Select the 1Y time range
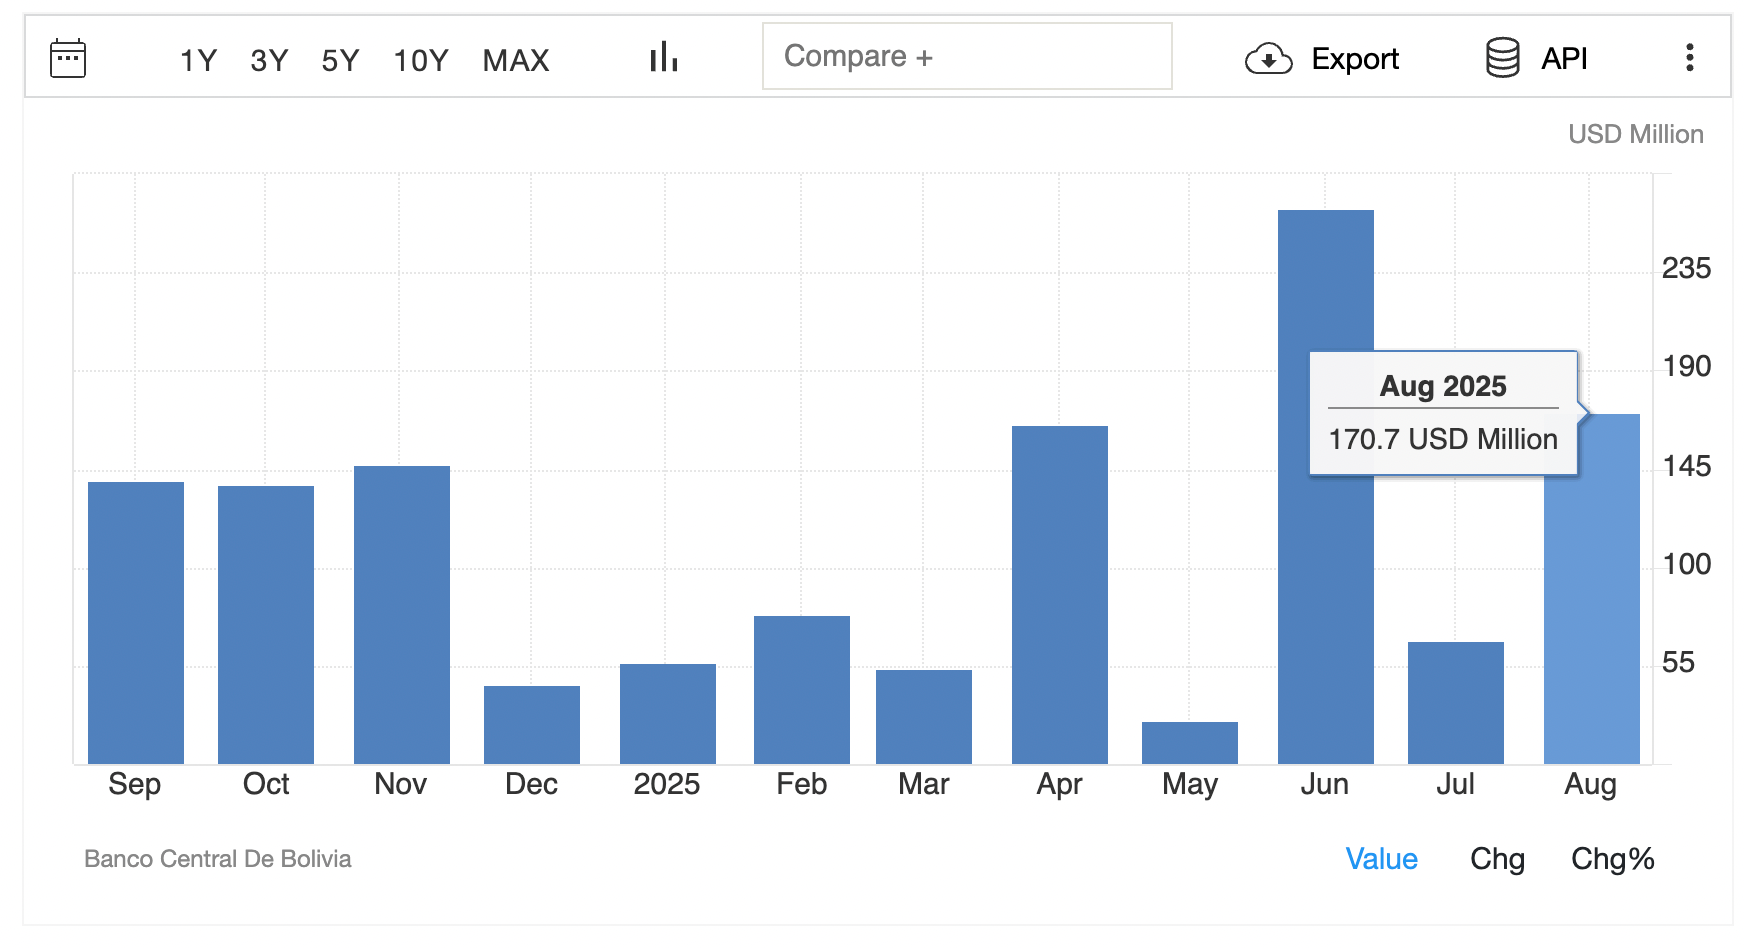 [198, 61]
